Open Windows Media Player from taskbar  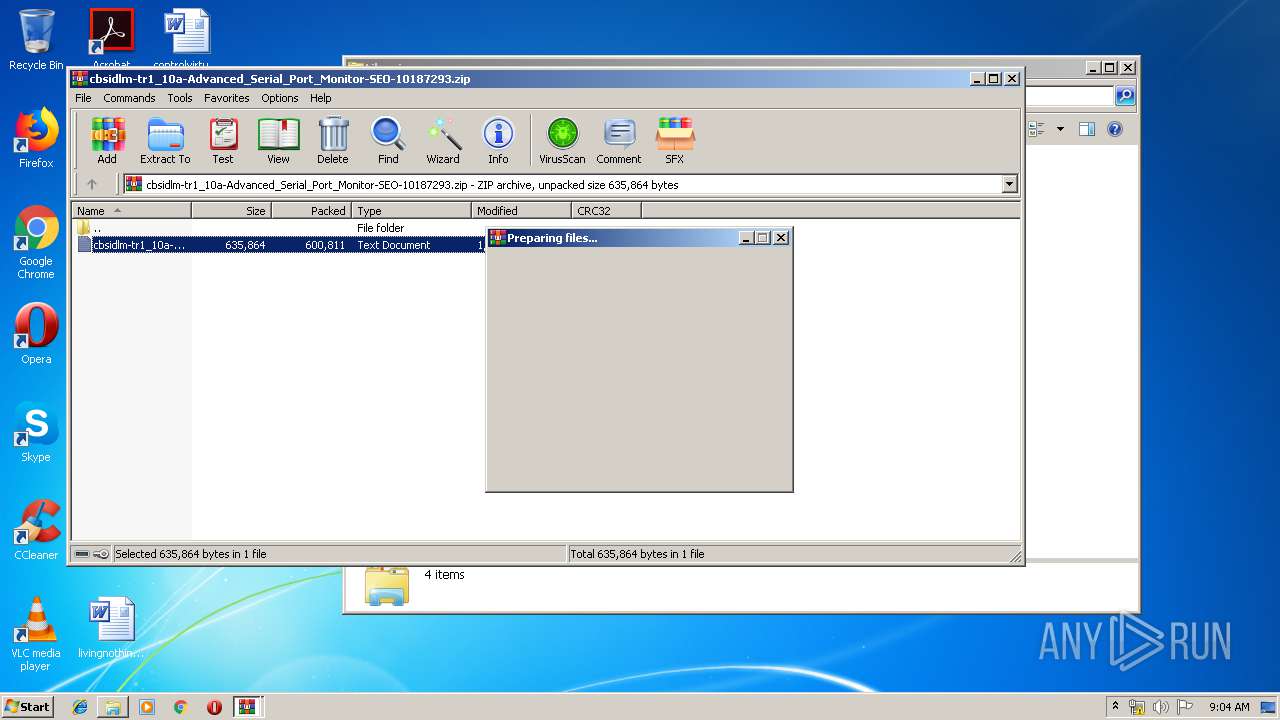click(x=147, y=707)
